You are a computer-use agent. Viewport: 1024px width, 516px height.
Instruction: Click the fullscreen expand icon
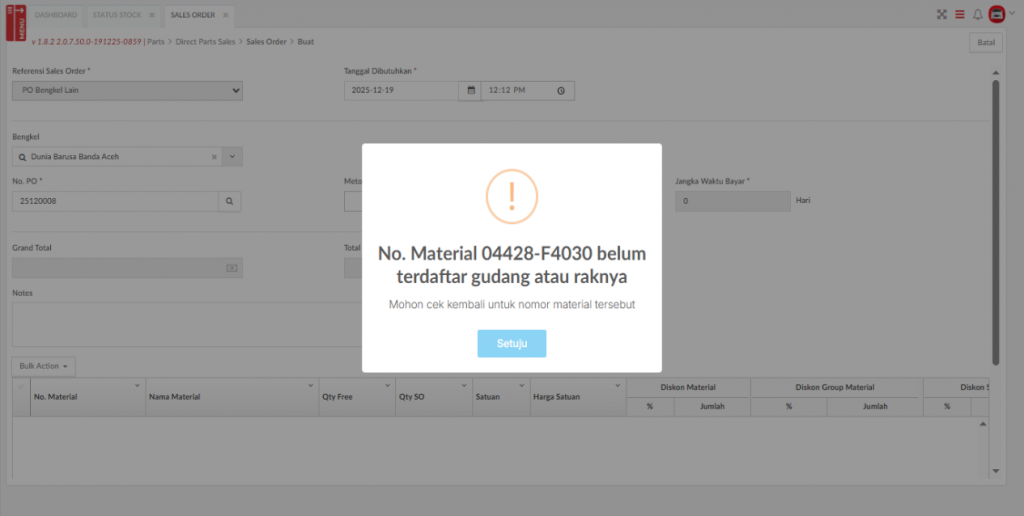pyautogui.click(x=941, y=15)
